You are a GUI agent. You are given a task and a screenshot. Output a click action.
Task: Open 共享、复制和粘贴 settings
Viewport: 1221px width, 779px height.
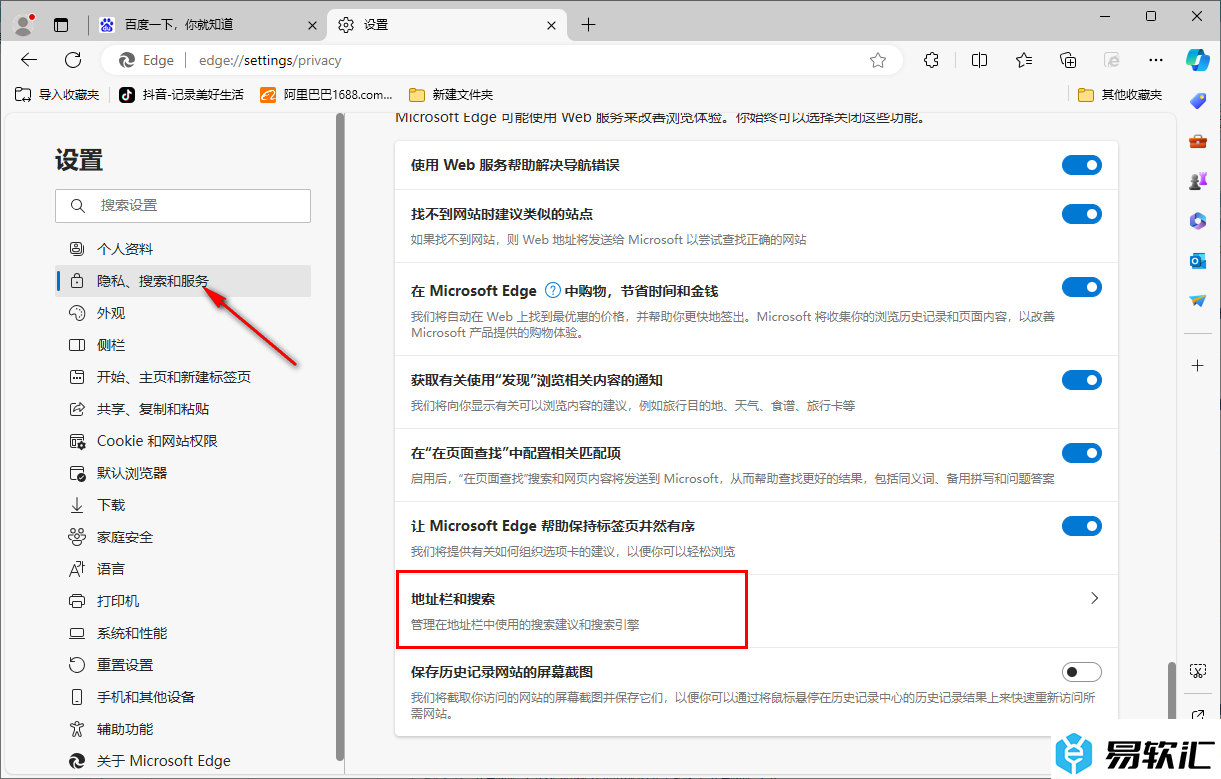click(183, 409)
